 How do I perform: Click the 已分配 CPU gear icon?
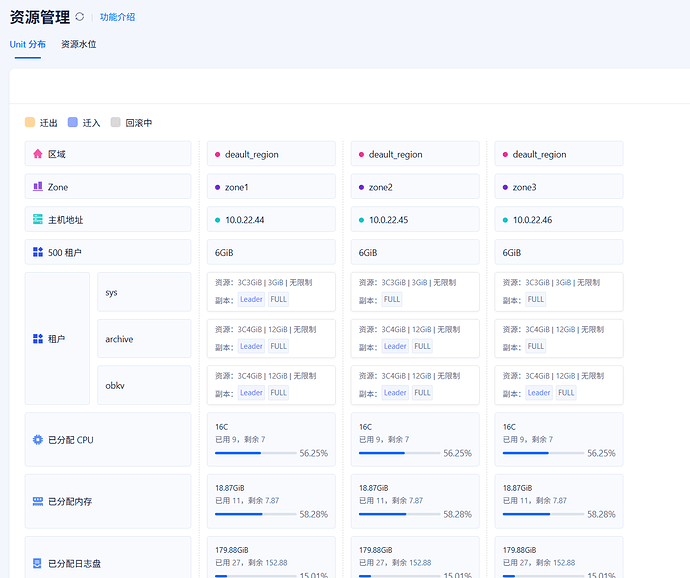tap(38, 440)
